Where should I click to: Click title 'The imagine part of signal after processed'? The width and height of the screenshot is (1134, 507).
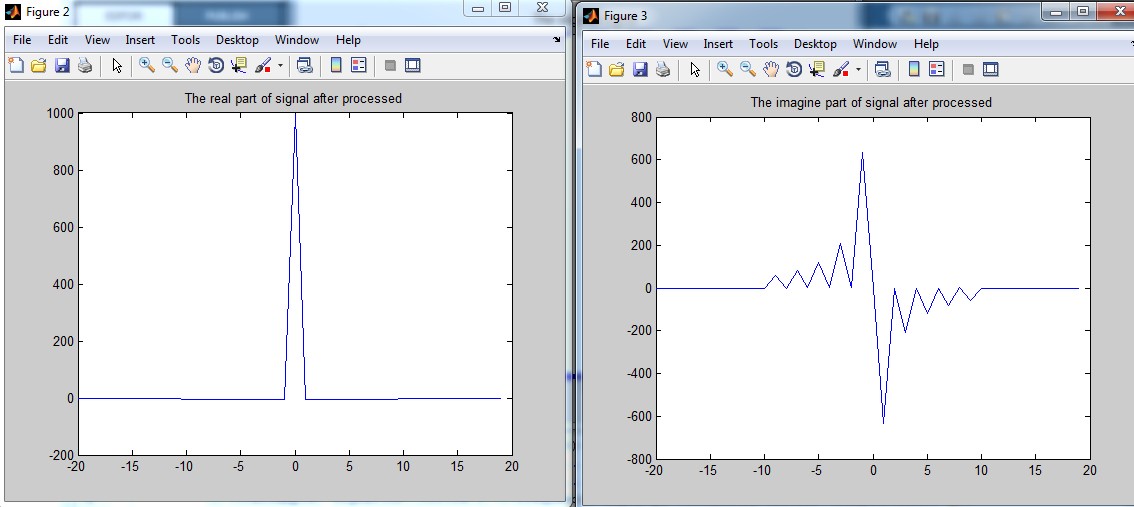click(871, 102)
